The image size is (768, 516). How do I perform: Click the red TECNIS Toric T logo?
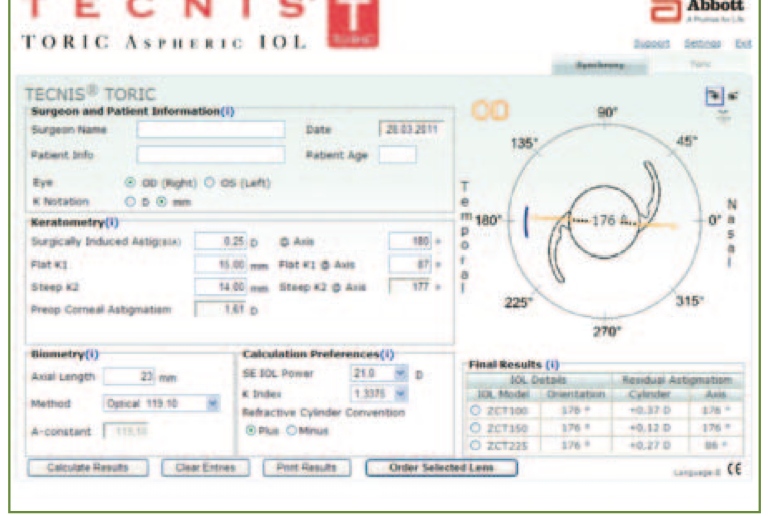(353, 23)
